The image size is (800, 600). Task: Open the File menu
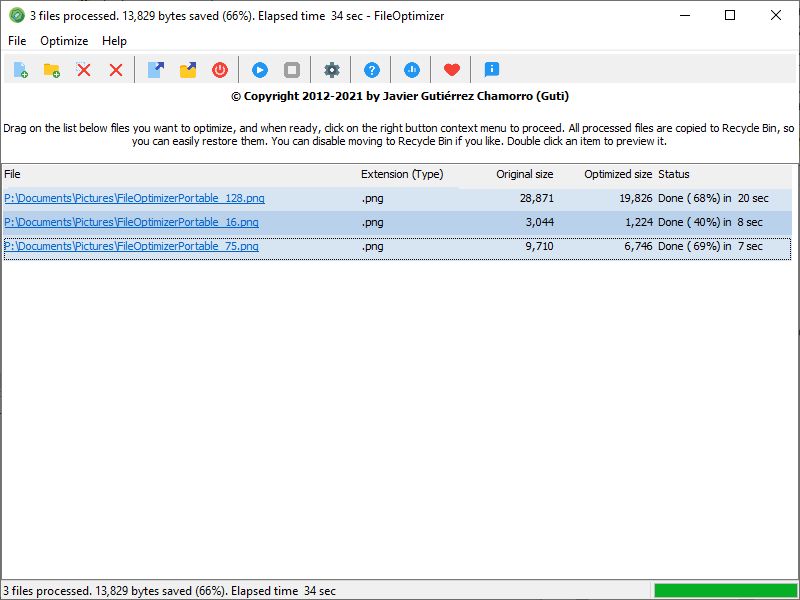(x=16, y=41)
